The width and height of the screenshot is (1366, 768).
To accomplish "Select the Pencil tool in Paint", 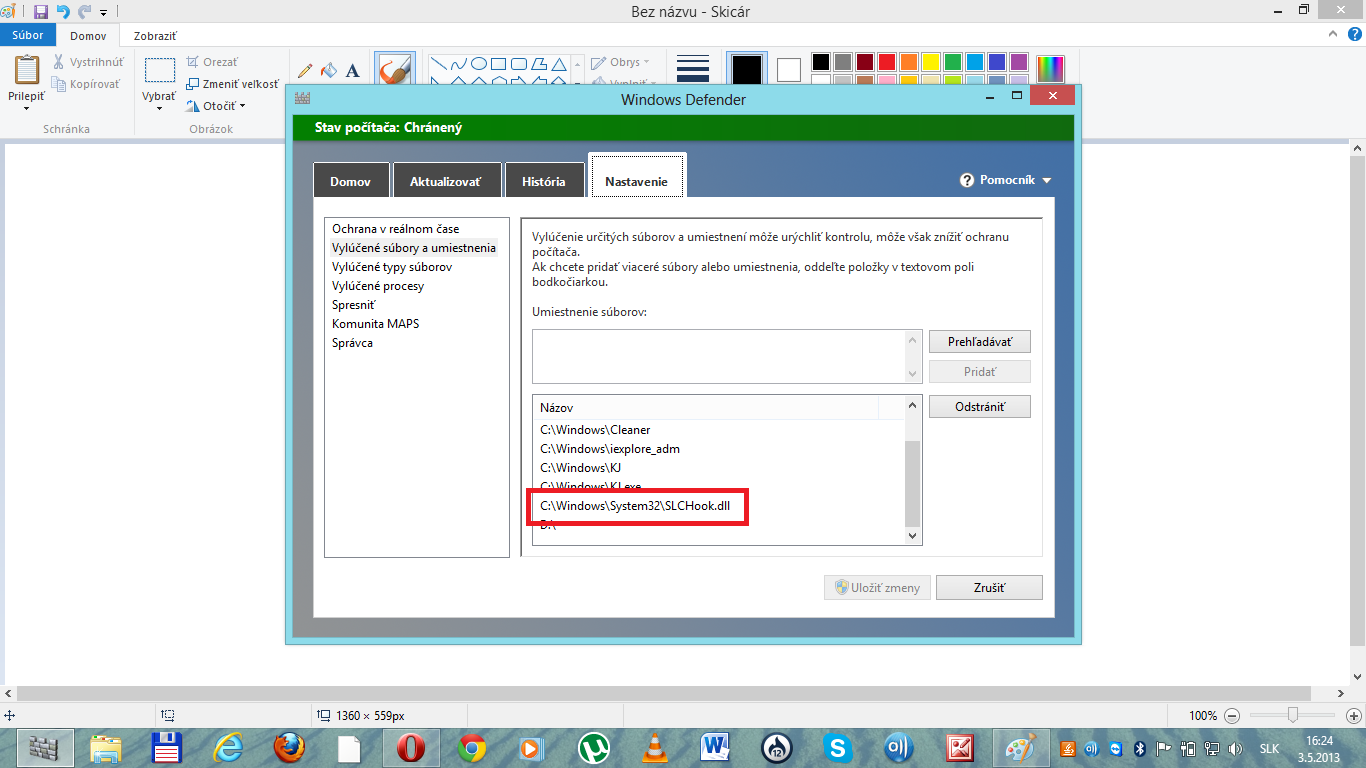I will pos(307,71).
